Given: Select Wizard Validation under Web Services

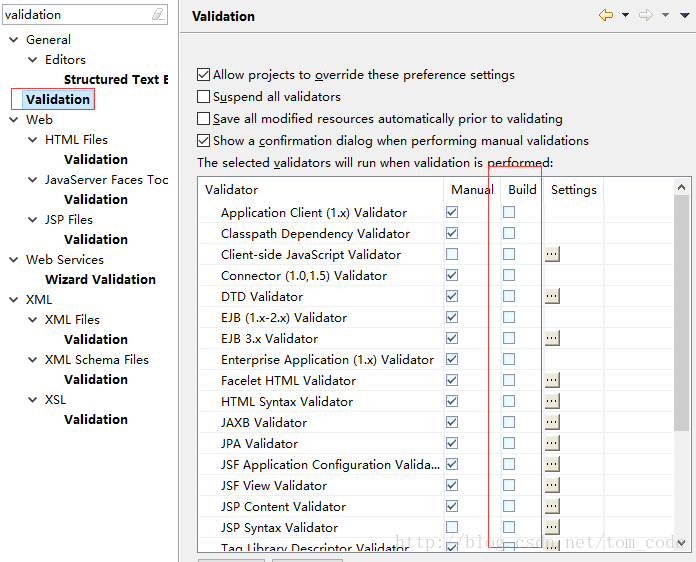Looking at the screenshot, I should [x=100, y=279].
